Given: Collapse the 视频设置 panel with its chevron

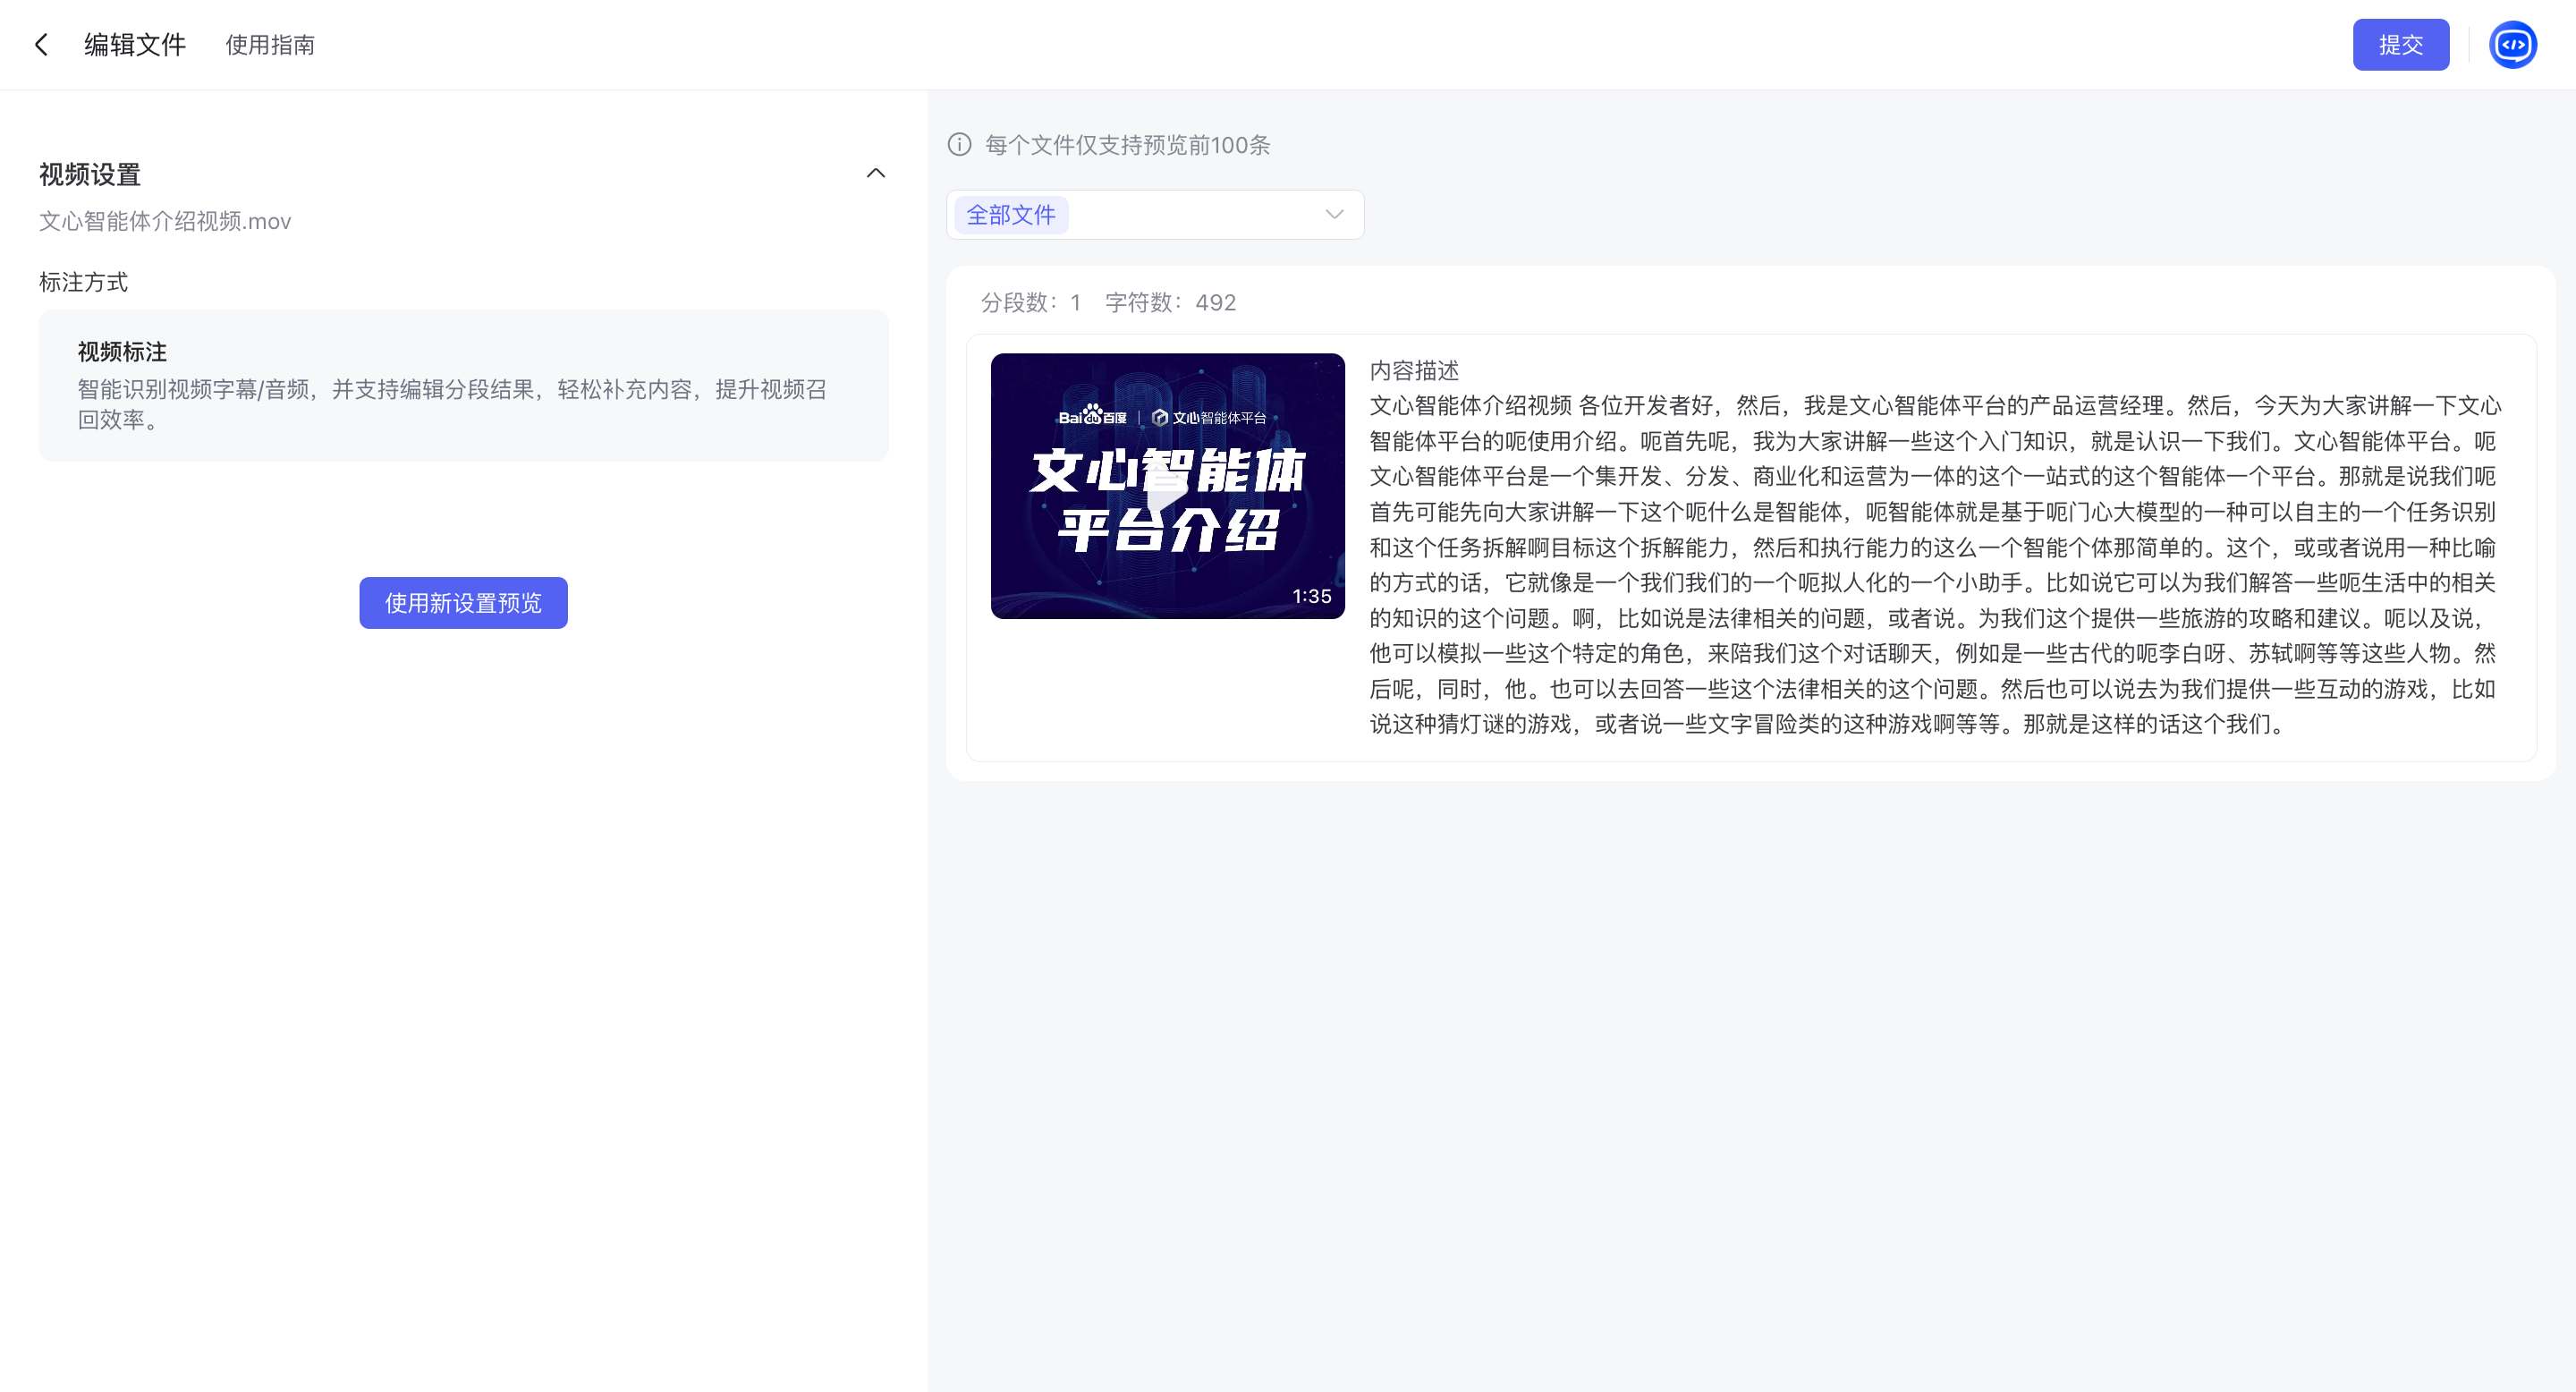Looking at the screenshot, I should click(876, 173).
